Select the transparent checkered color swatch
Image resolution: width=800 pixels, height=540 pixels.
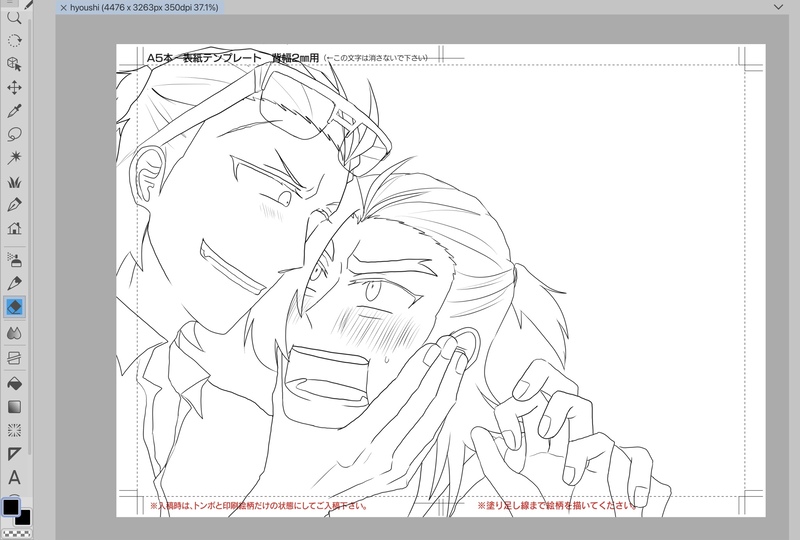[16, 534]
